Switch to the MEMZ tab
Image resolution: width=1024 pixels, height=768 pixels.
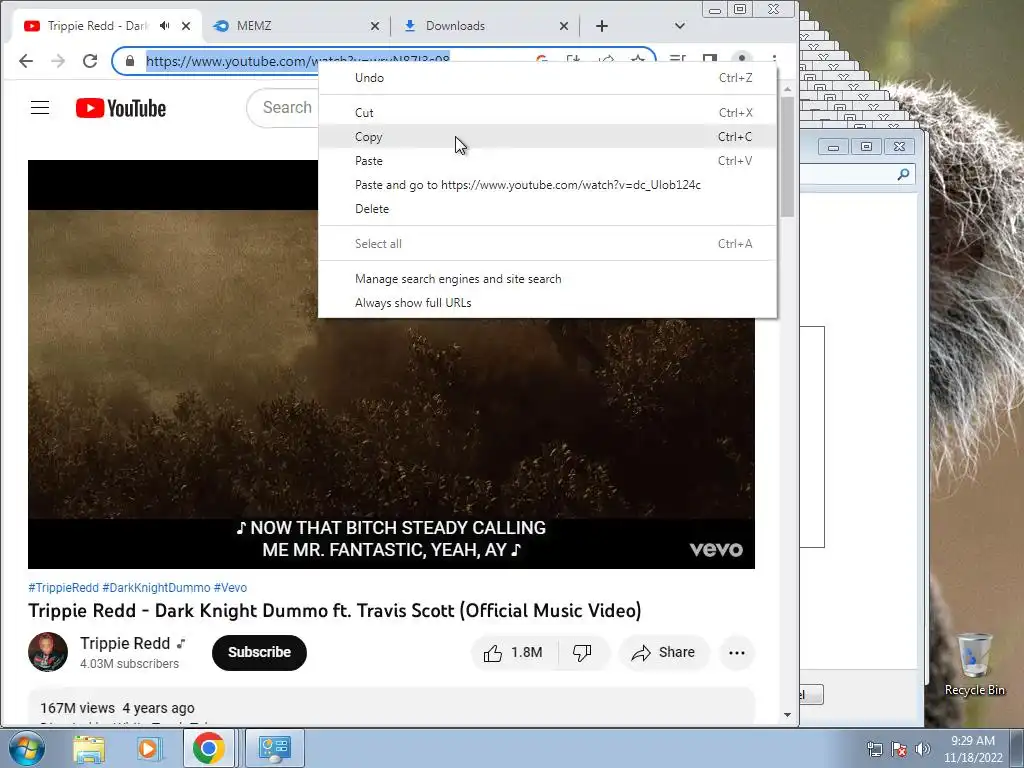click(x=297, y=26)
